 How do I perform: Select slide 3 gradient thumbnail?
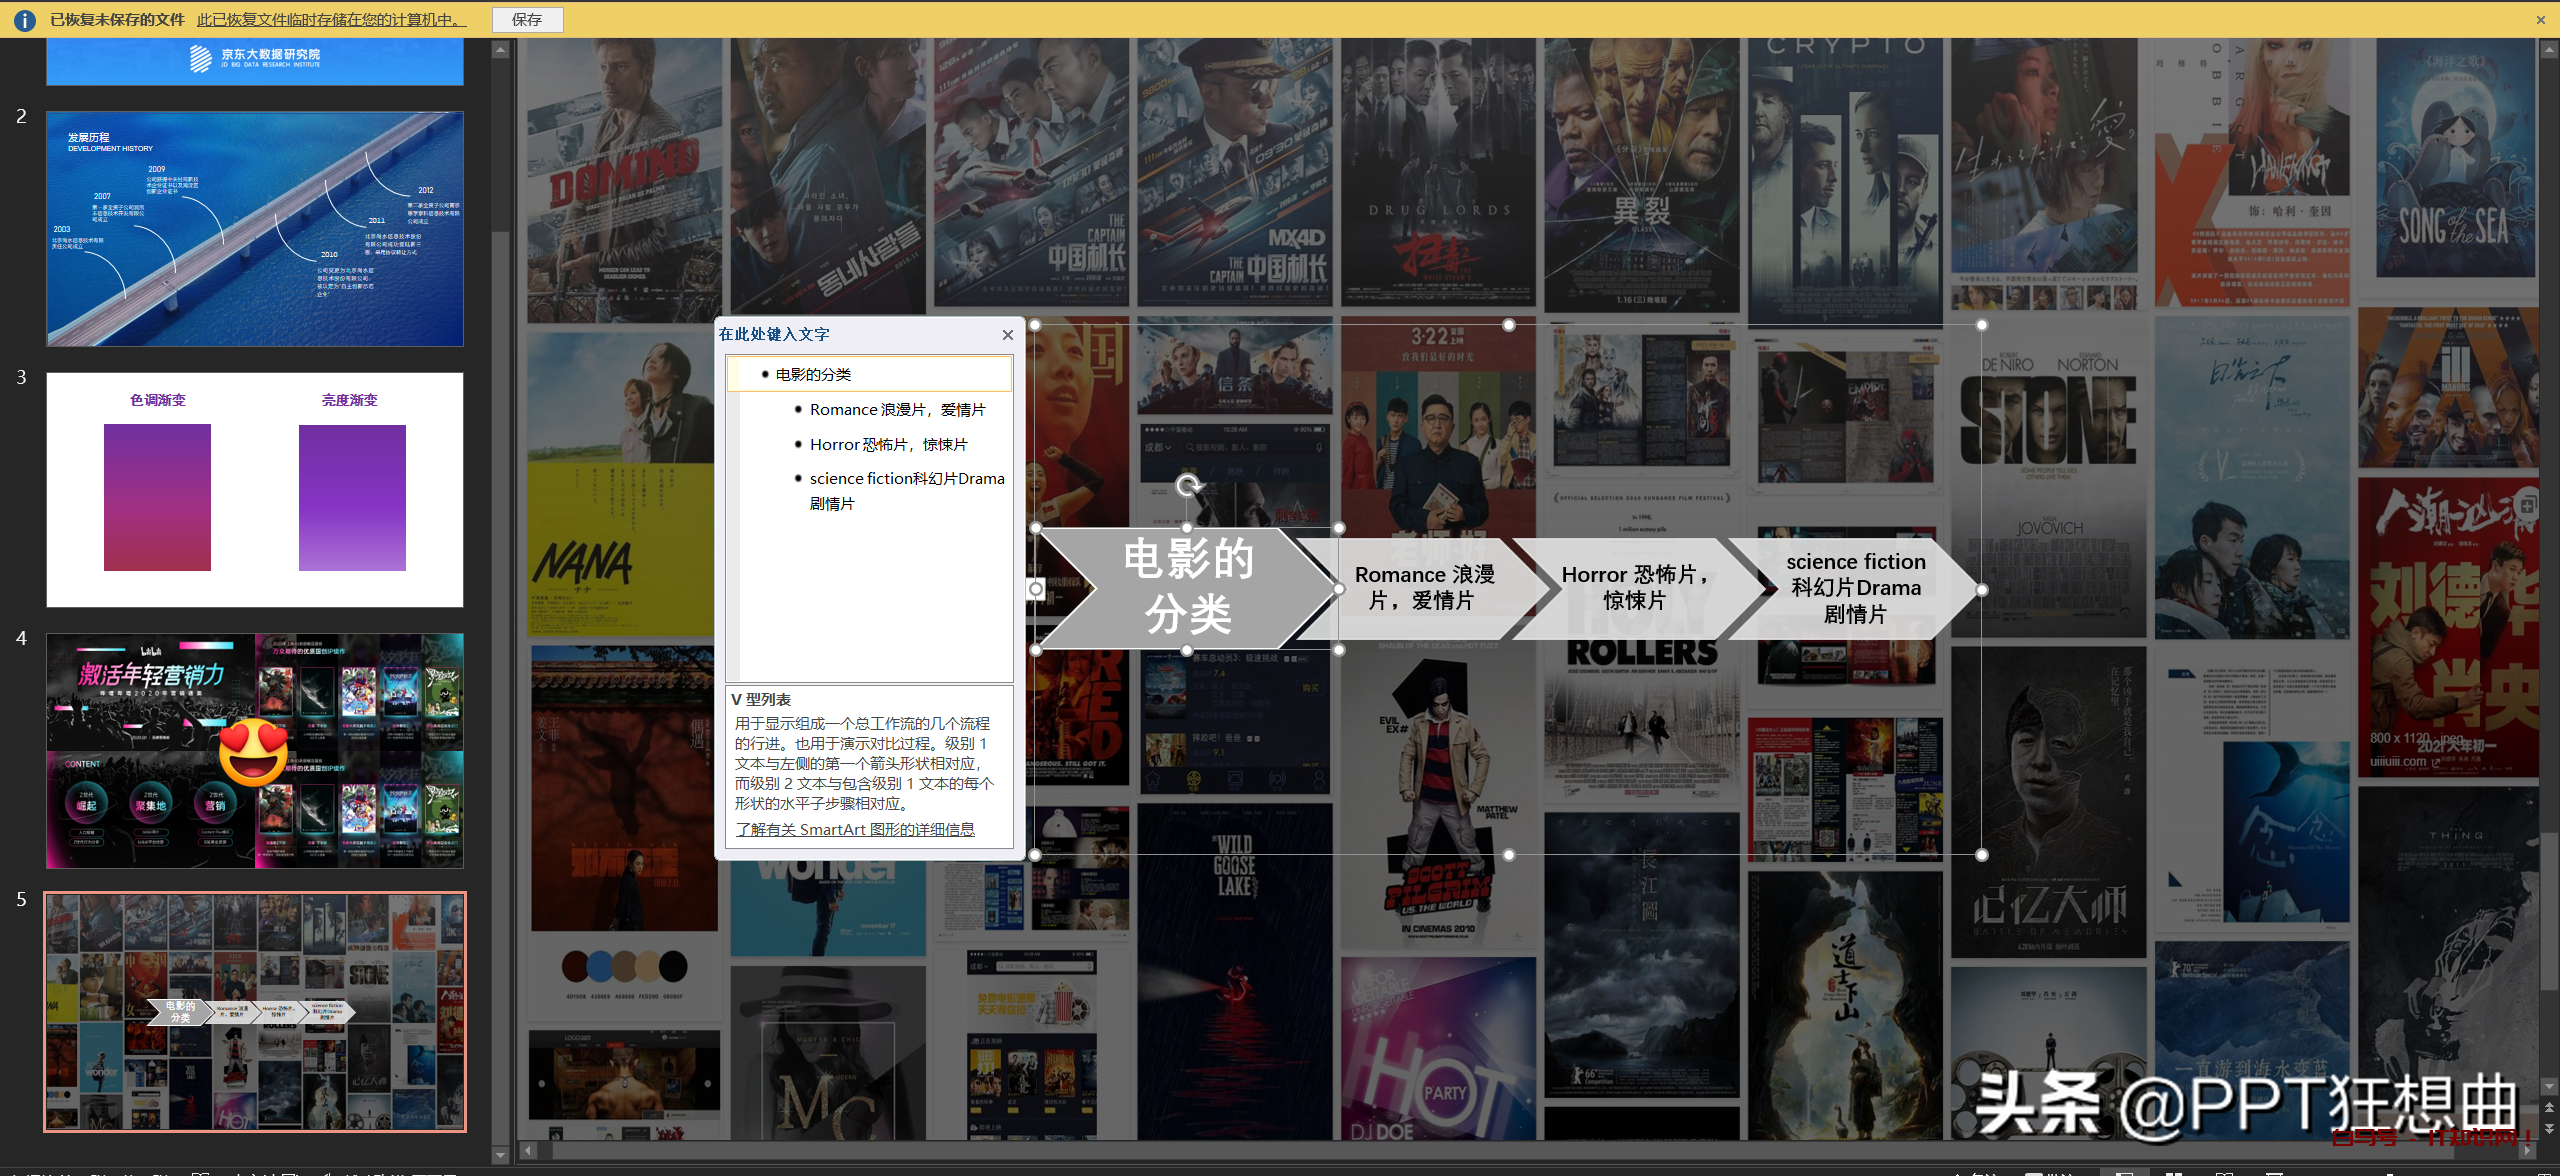tap(255, 490)
